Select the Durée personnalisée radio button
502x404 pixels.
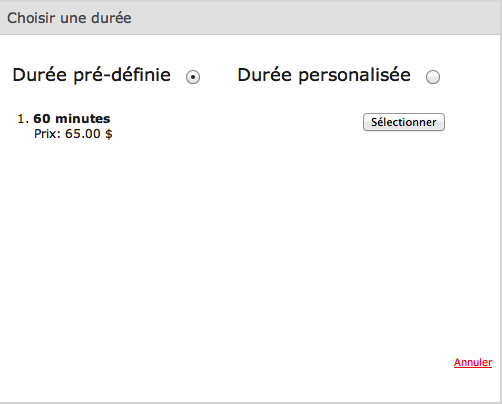point(433,77)
